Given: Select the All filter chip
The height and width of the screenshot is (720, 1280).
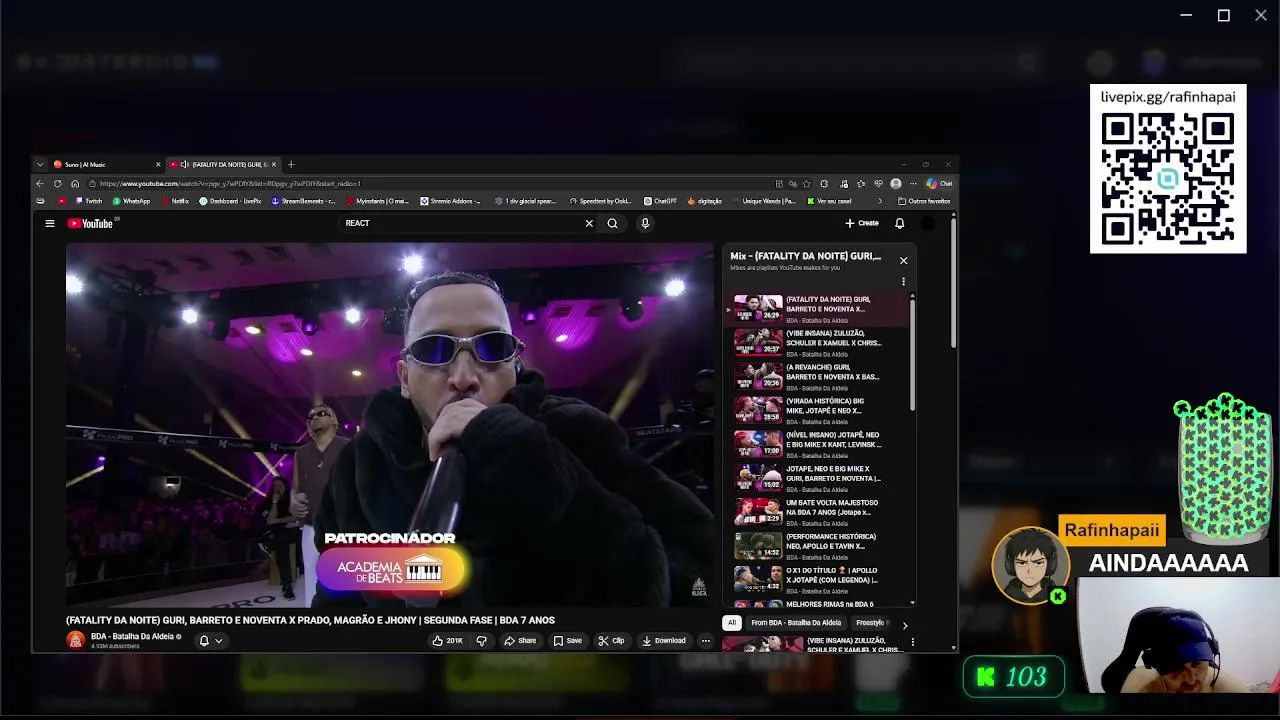Looking at the screenshot, I should click(x=731, y=623).
